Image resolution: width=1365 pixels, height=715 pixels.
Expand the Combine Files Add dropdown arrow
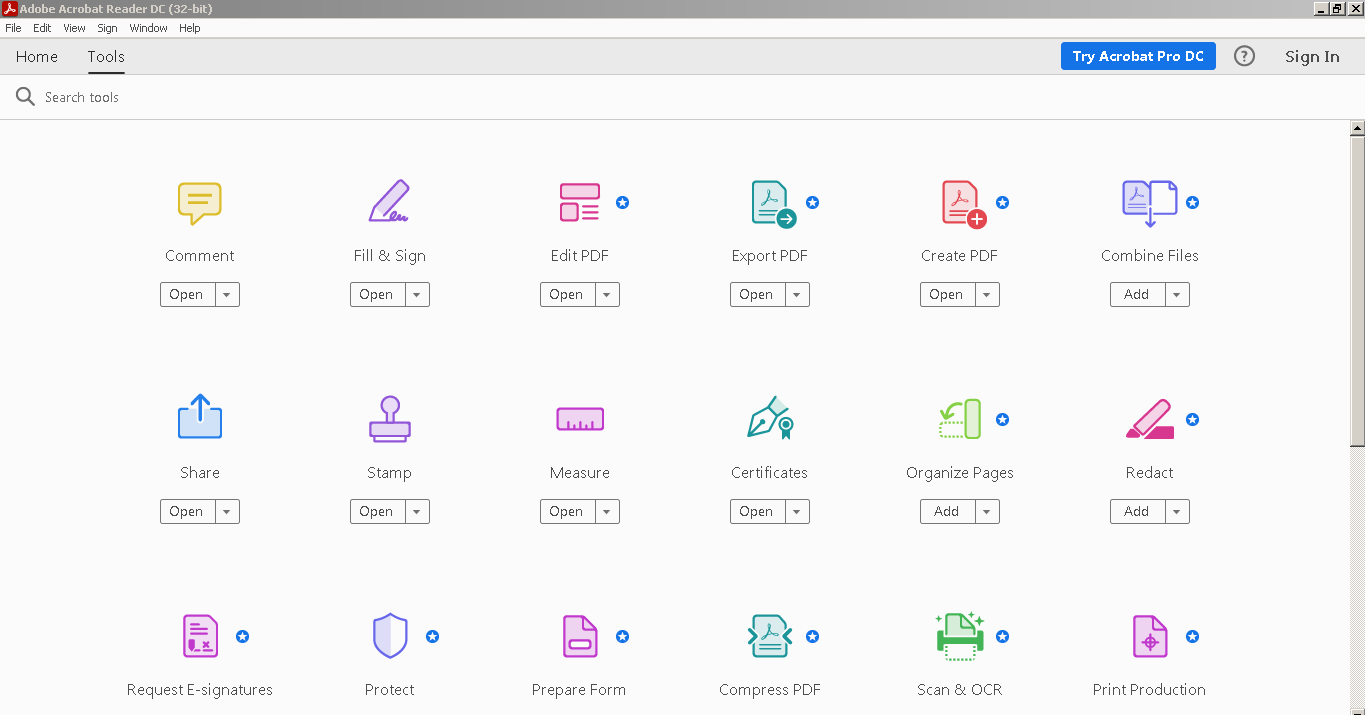pos(1177,294)
